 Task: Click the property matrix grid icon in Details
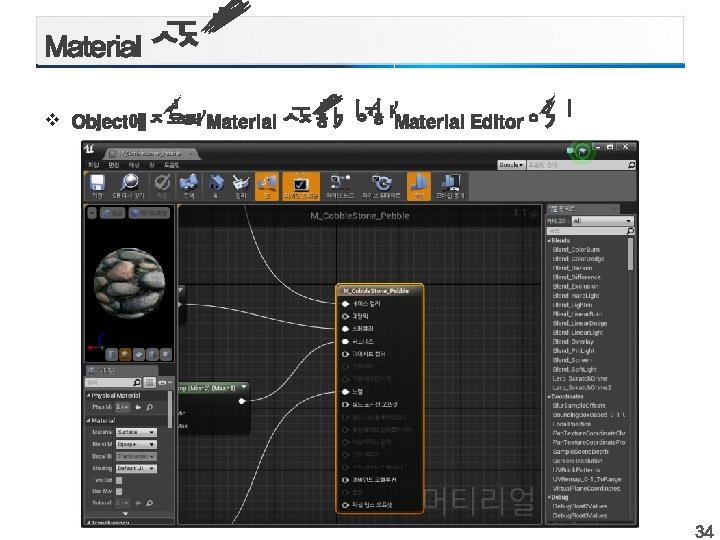[150, 382]
